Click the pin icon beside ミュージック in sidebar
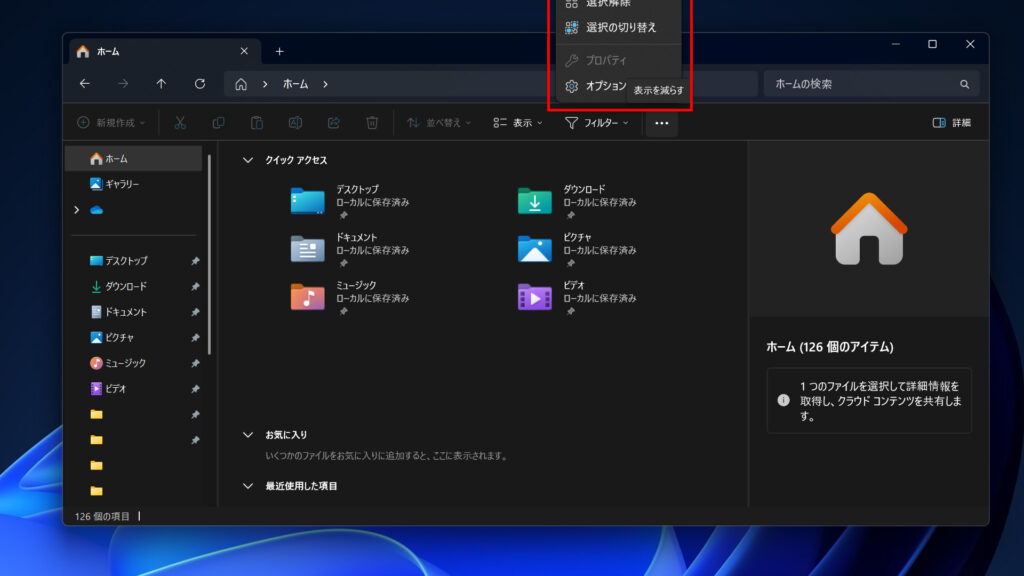 [x=195, y=363]
